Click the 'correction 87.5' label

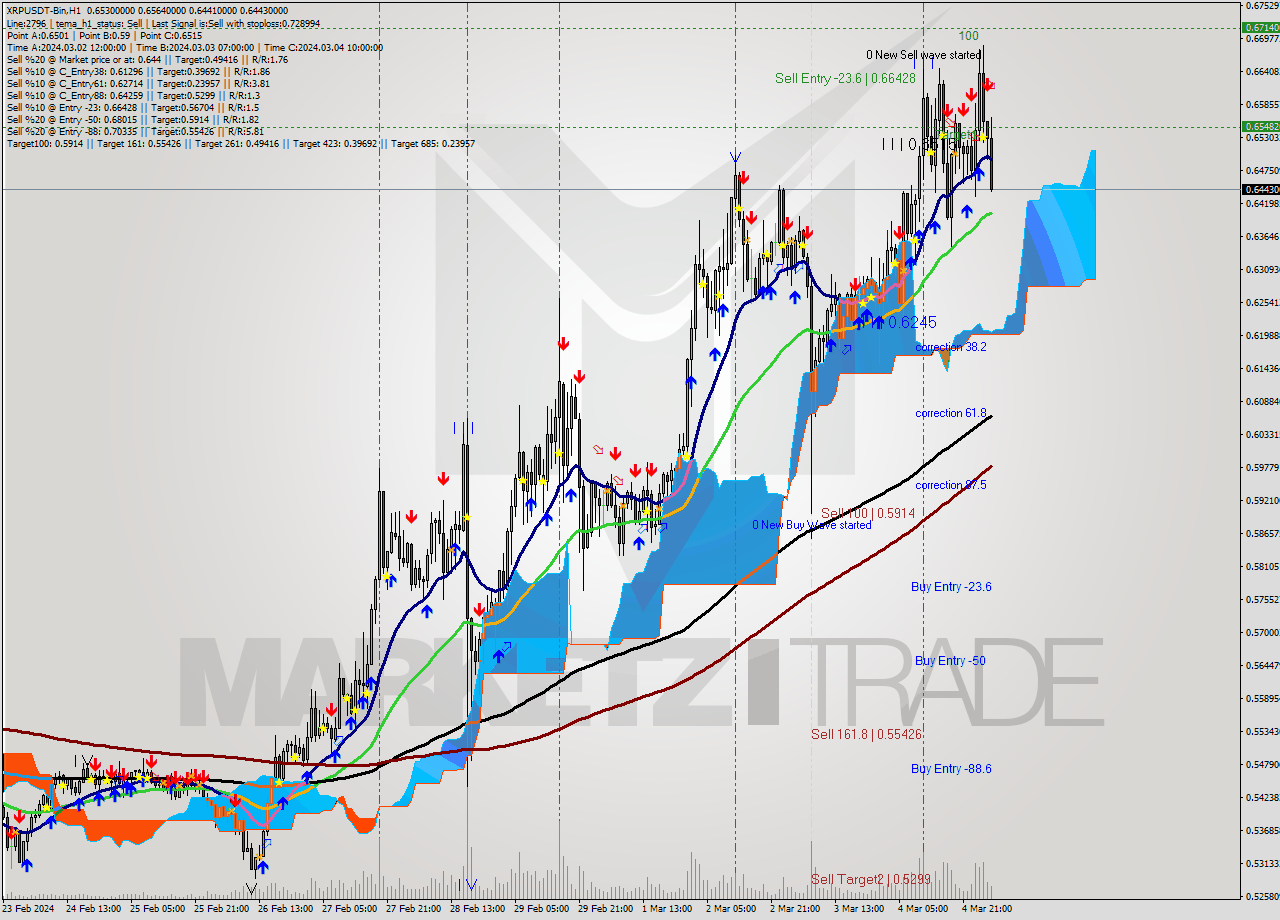pos(951,485)
